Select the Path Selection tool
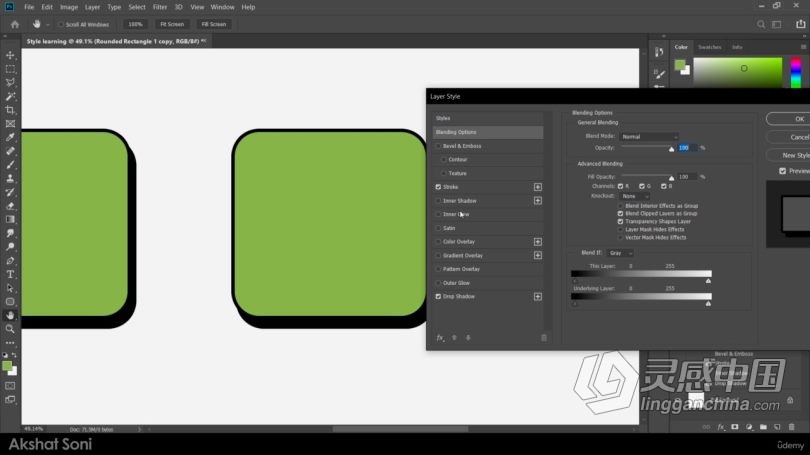This screenshot has width=810, height=455. (10, 288)
